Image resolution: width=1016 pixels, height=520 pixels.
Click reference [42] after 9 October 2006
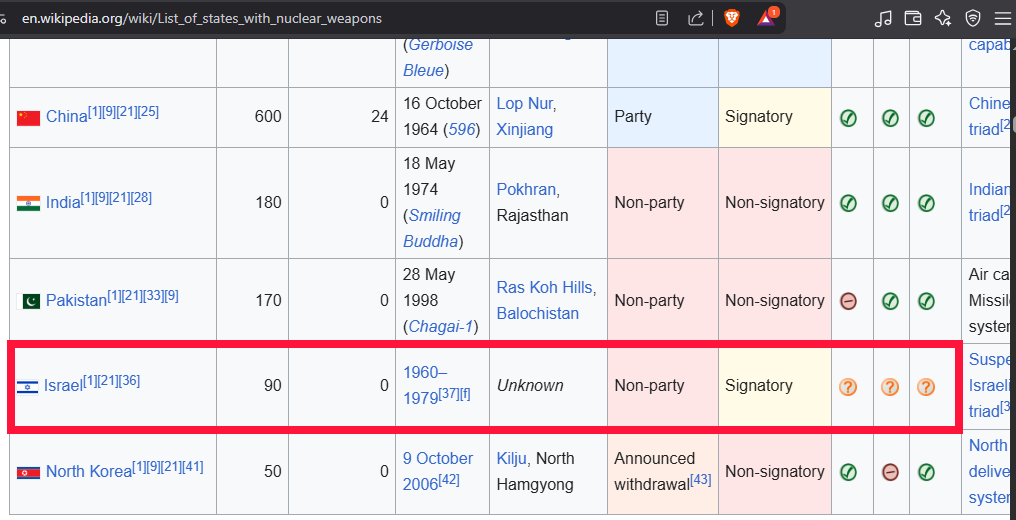point(449,479)
